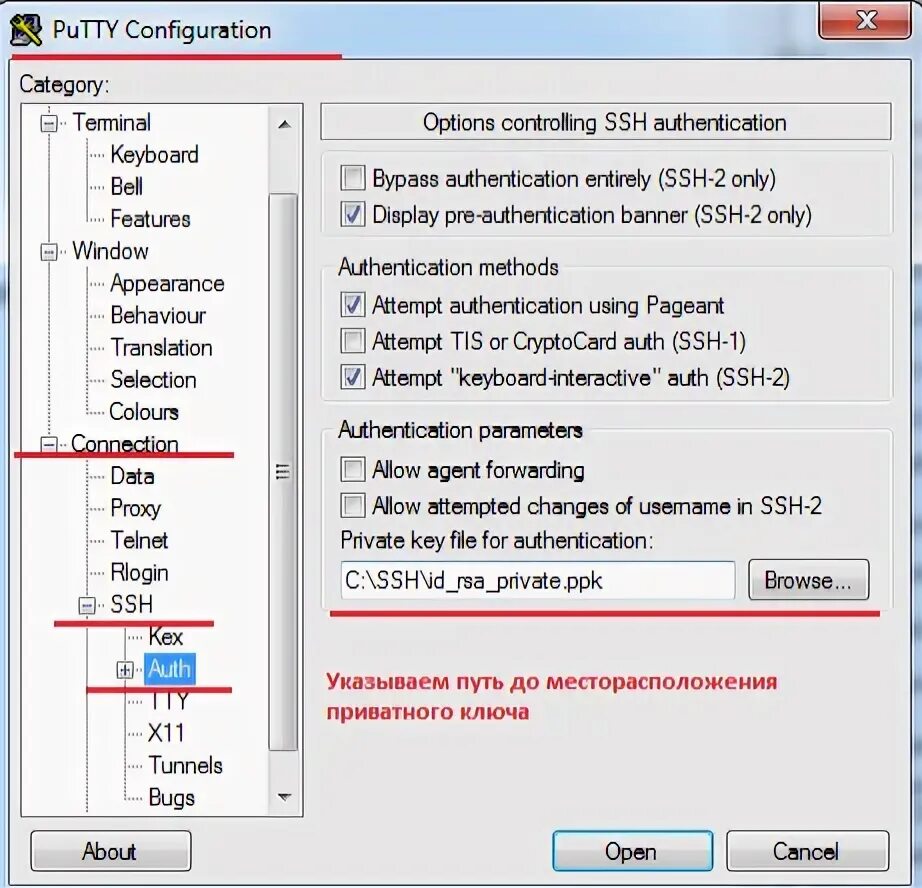Collapse the SSH tree node

click(87, 605)
